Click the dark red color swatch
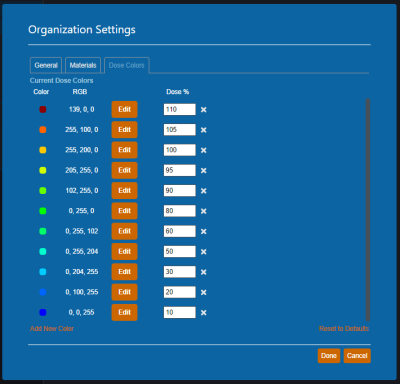Viewport: 400px width, 384px height. point(43,109)
